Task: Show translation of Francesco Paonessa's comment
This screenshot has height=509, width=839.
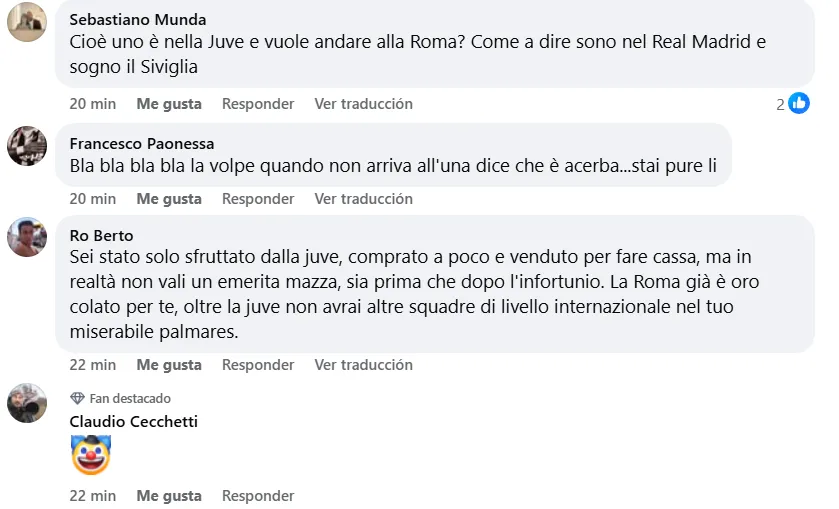Action: (x=363, y=199)
